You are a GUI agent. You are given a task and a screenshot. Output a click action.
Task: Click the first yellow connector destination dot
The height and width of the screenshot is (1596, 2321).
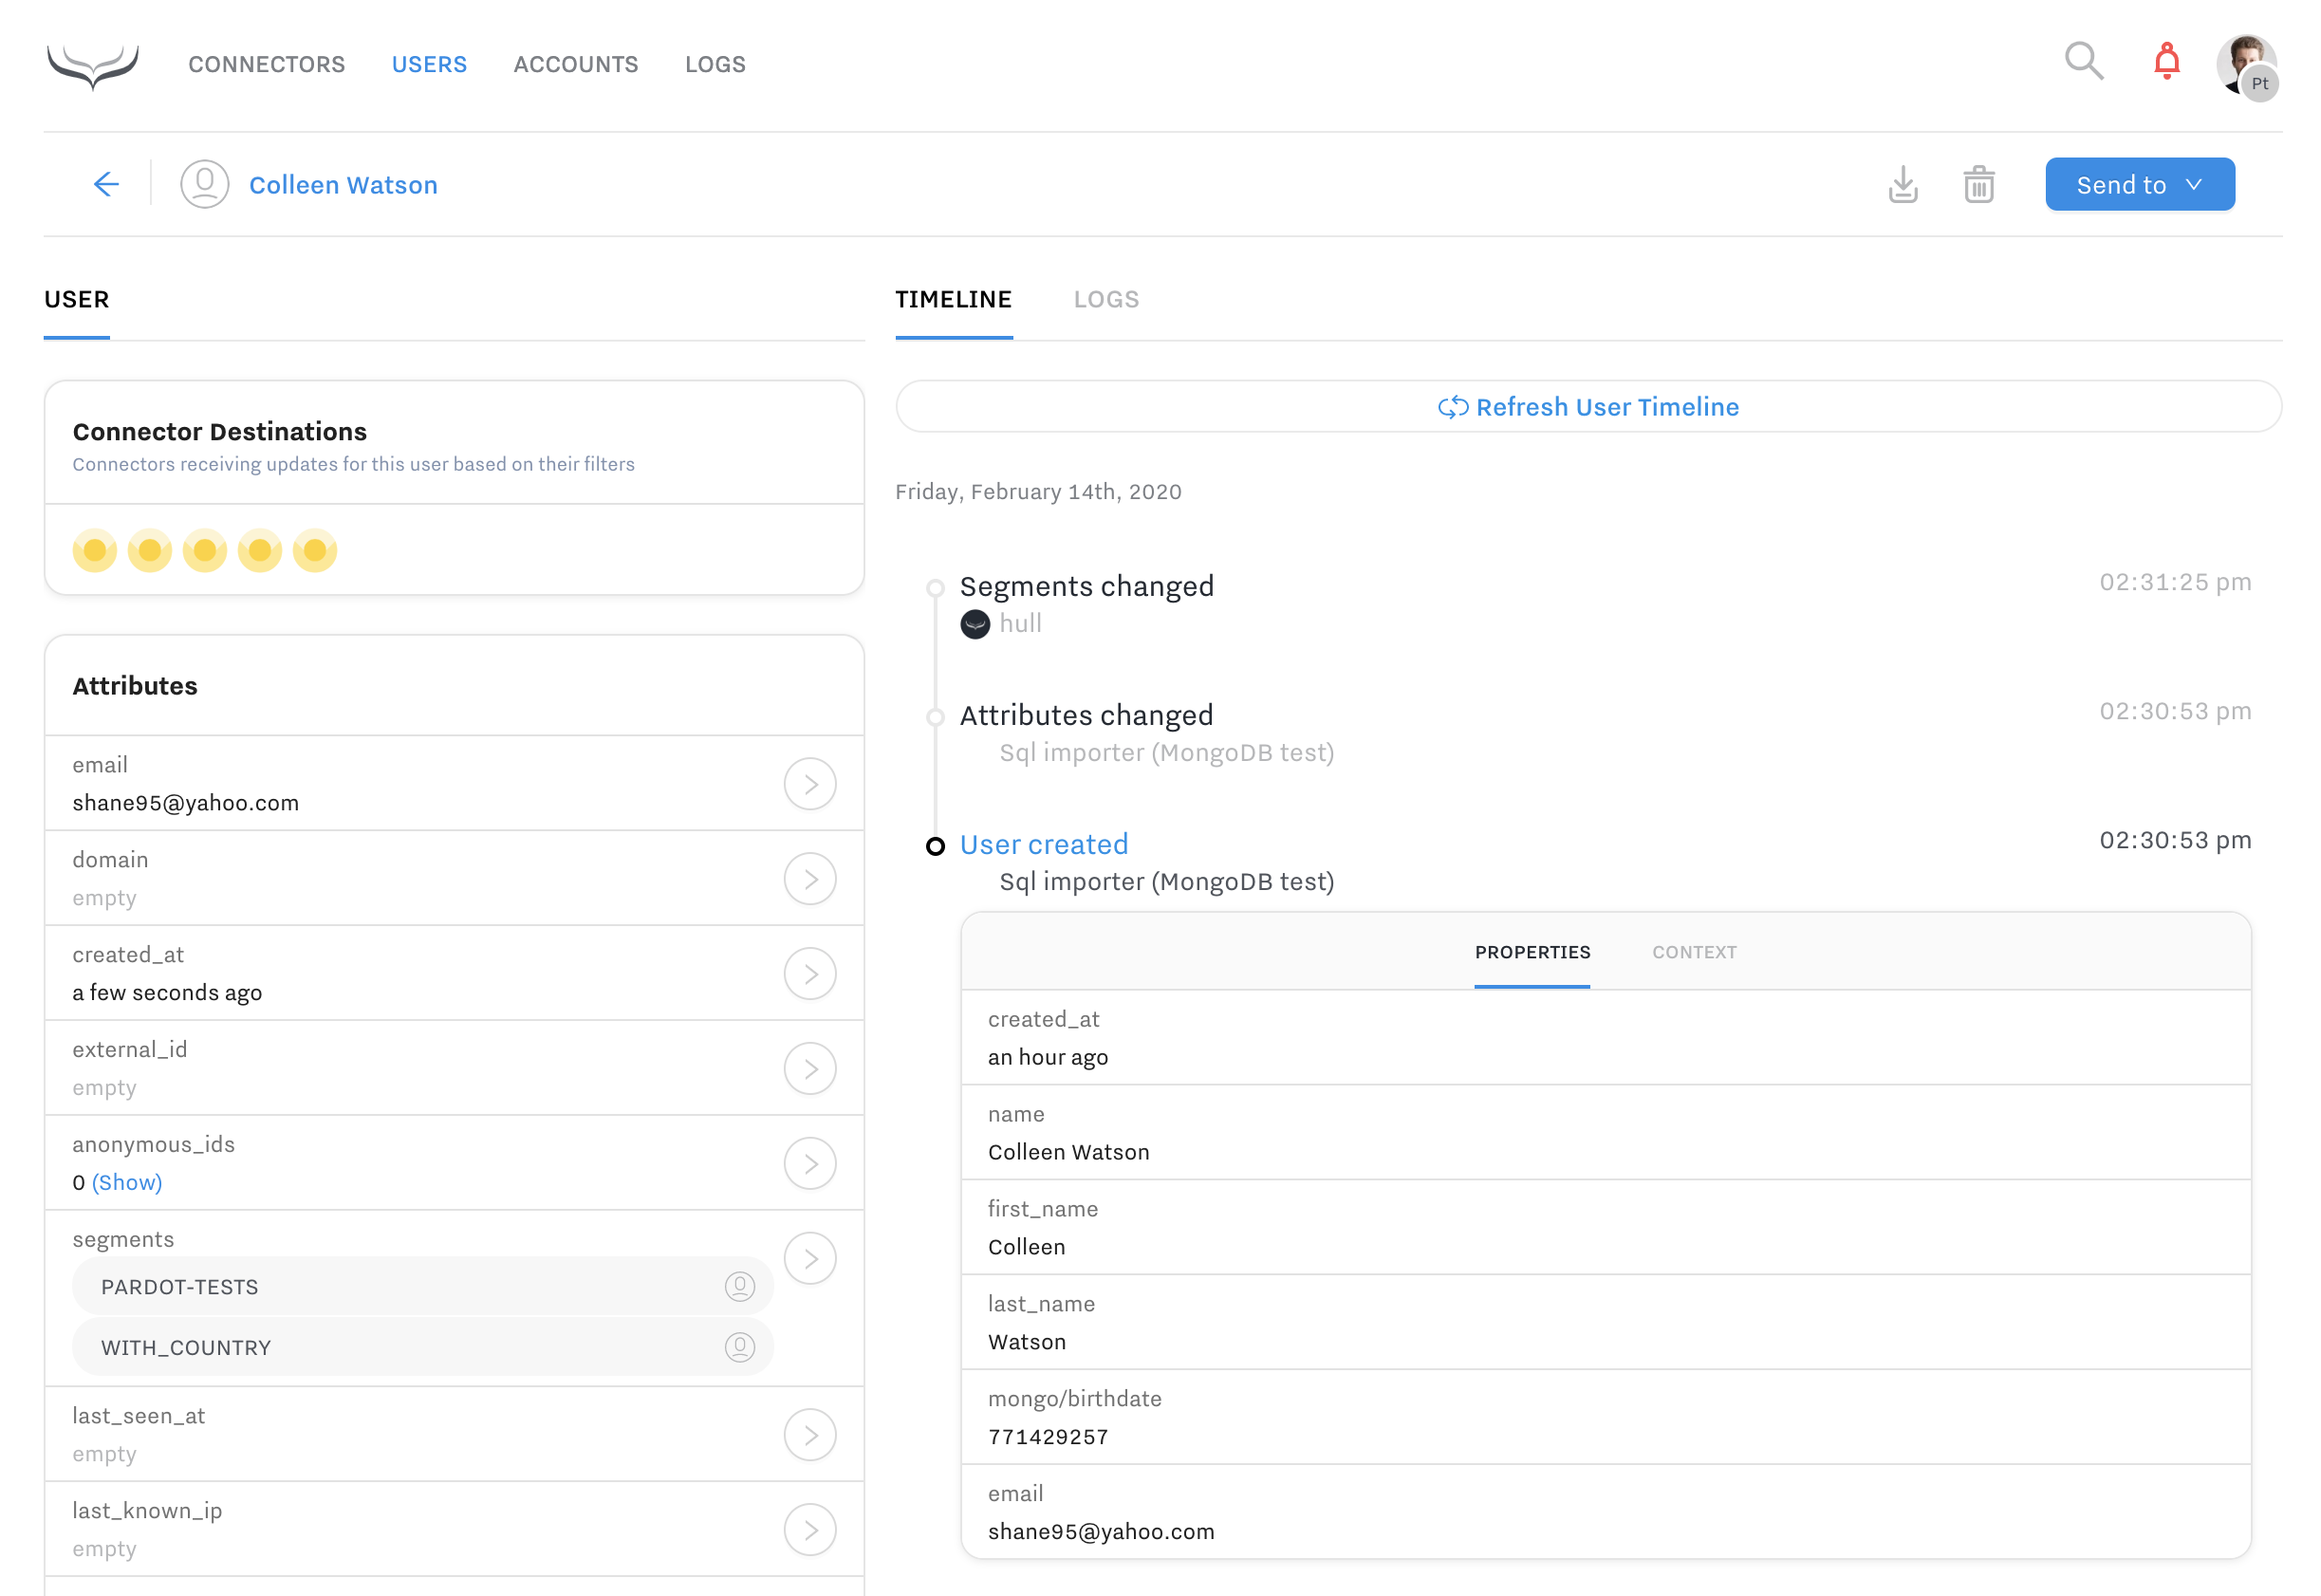(95, 550)
